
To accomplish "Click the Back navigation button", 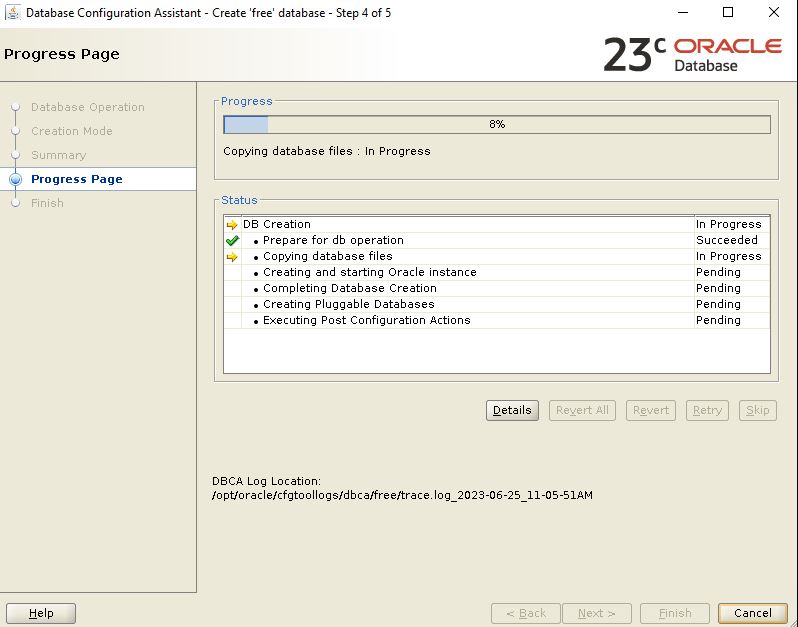I will coord(526,613).
